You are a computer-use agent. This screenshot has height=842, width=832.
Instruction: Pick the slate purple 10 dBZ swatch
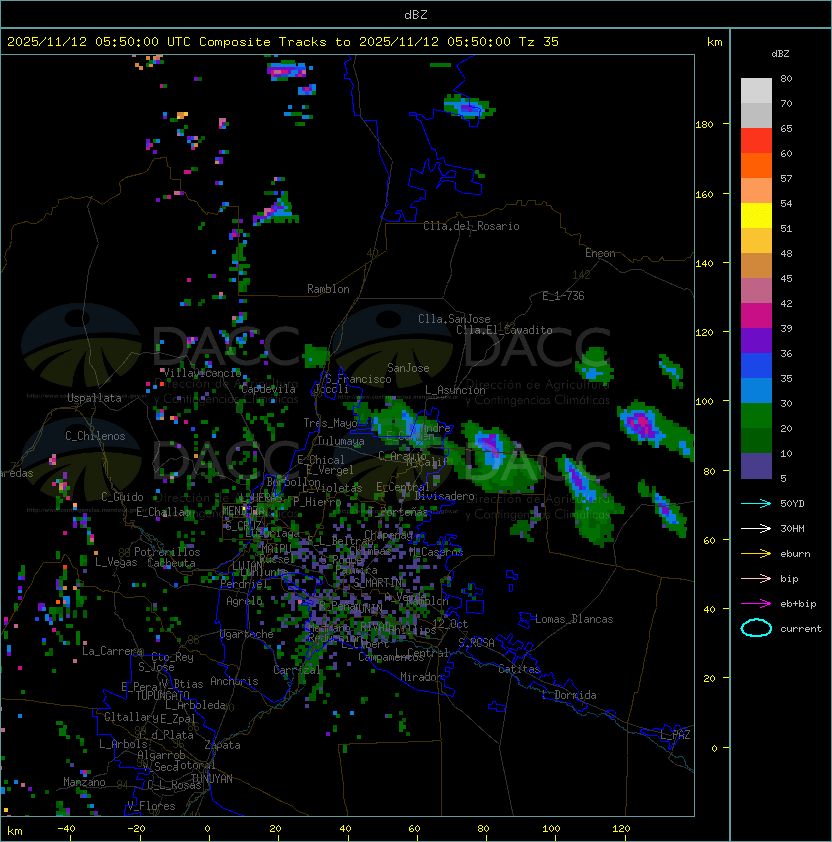click(x=756, y=466)
